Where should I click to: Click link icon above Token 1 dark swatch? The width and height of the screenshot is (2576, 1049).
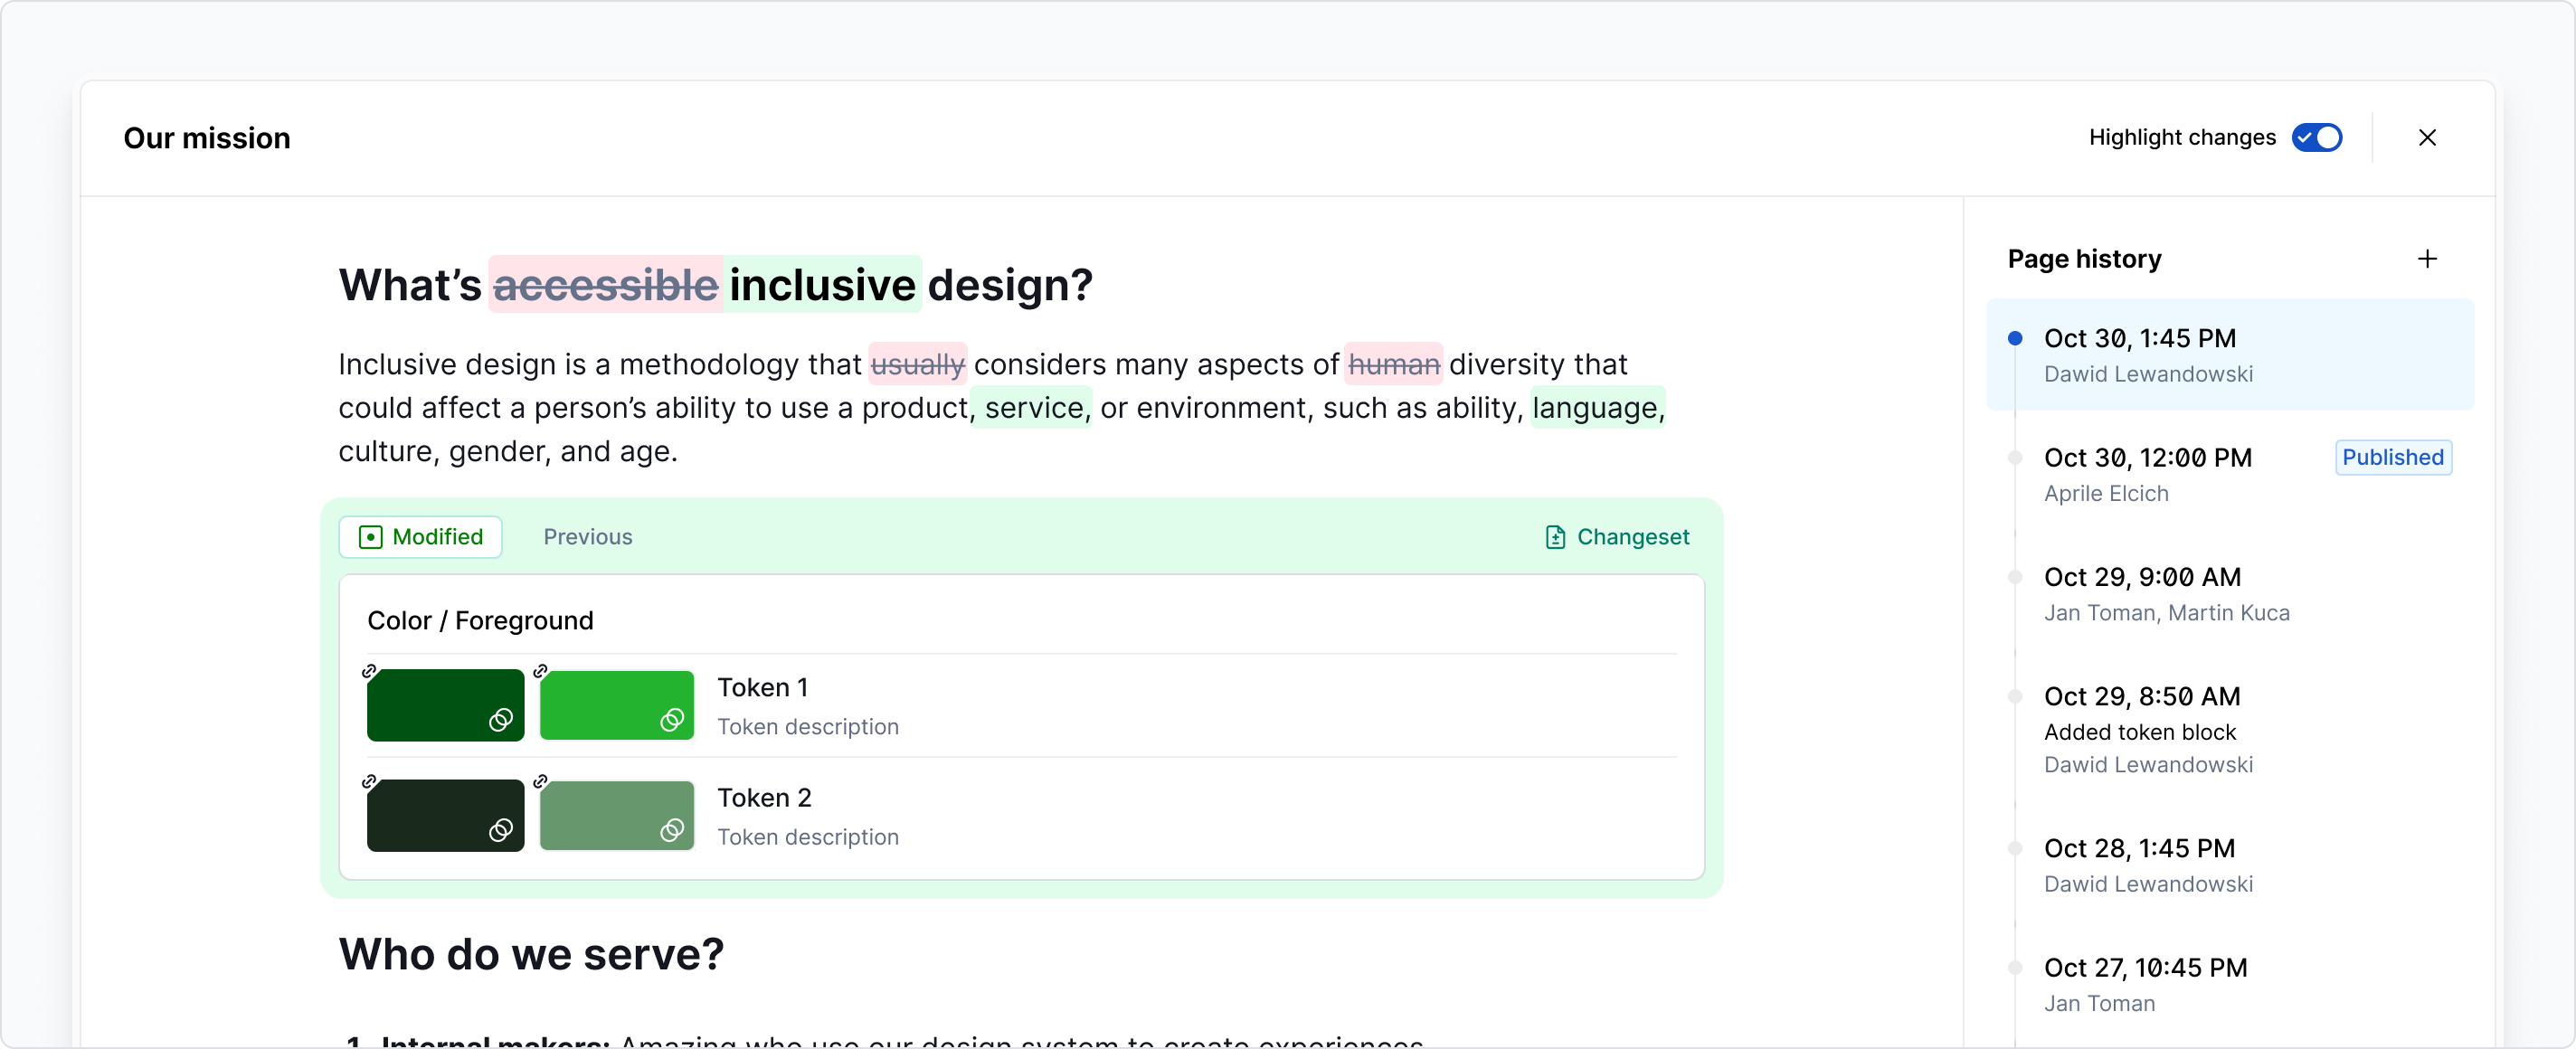click(x=369, y=671)
